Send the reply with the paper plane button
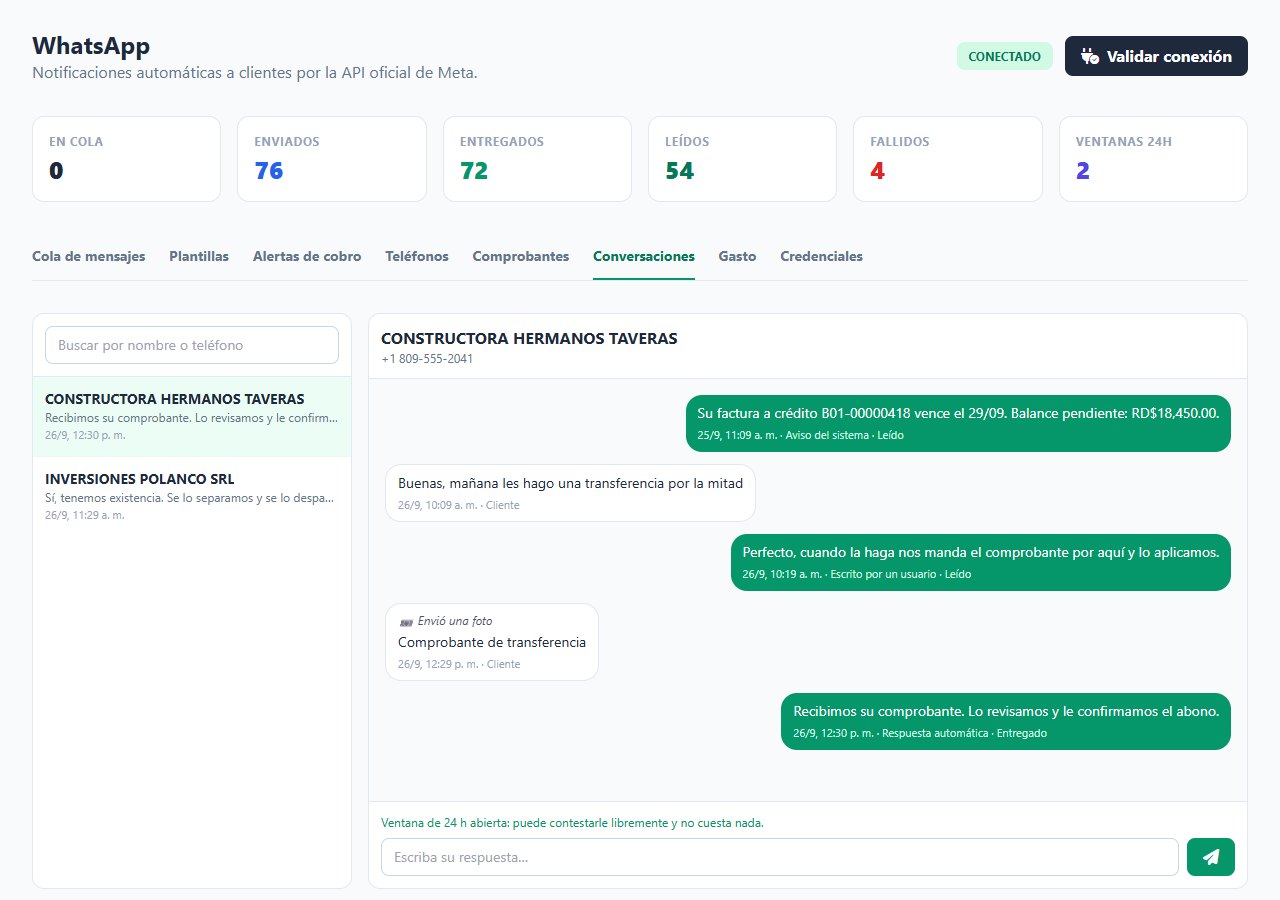This screenshot has height=900, width=1280. [1210, 857]
